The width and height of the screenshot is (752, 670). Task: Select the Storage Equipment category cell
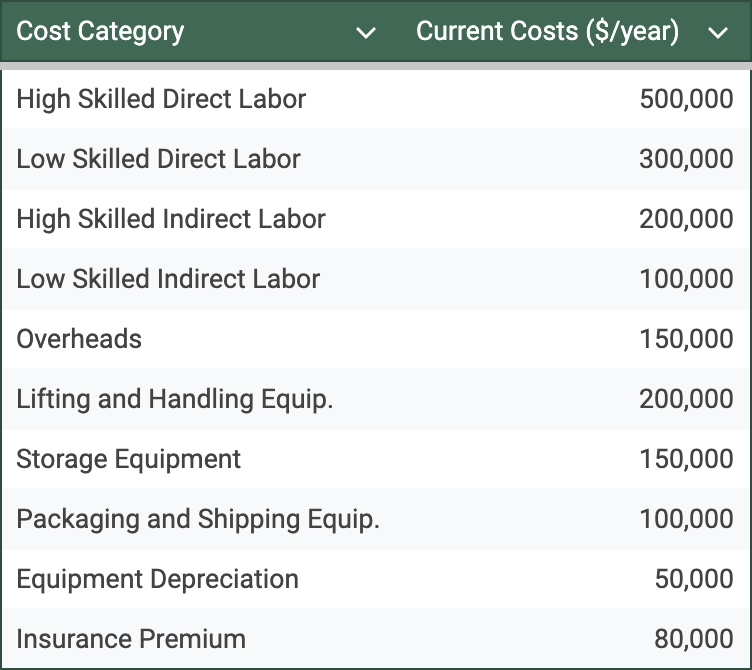(129, 459)
